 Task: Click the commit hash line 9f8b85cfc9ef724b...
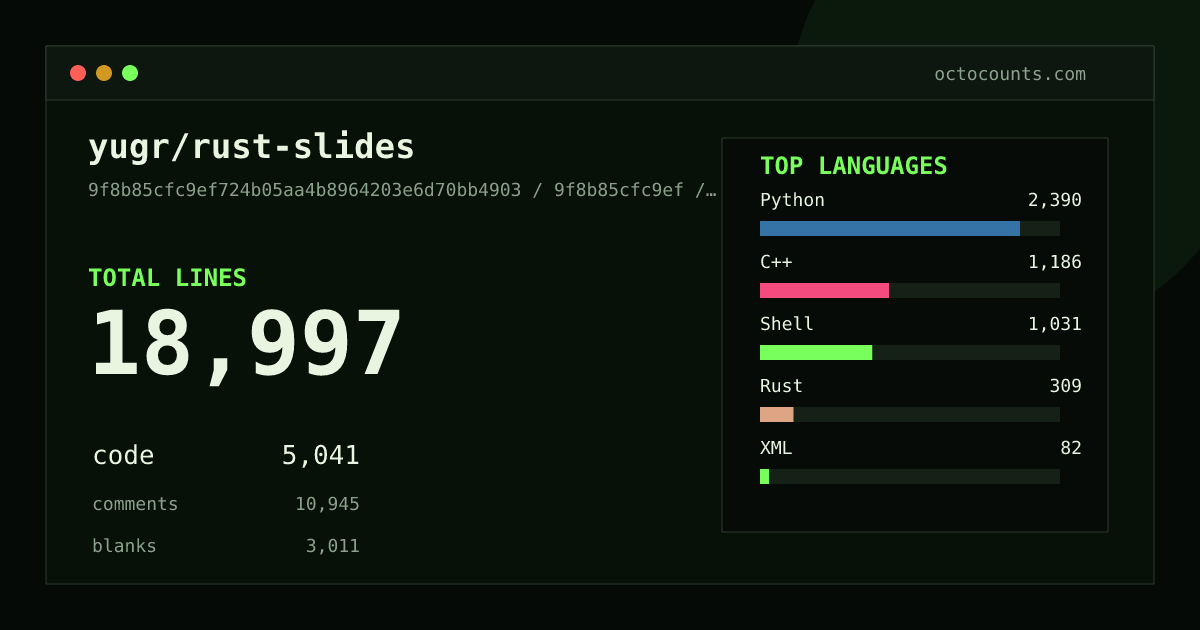(x=402, y=190)
